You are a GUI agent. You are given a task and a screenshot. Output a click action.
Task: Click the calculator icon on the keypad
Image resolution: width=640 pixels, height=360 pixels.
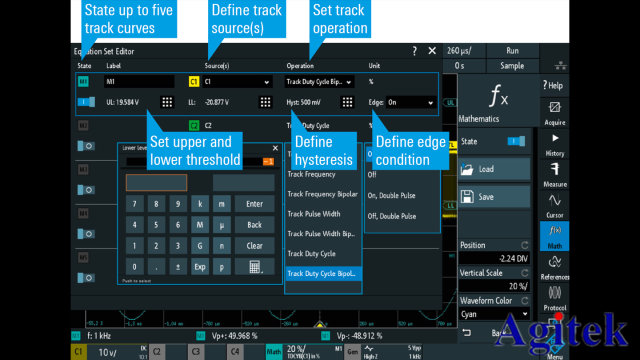(255, 267)
